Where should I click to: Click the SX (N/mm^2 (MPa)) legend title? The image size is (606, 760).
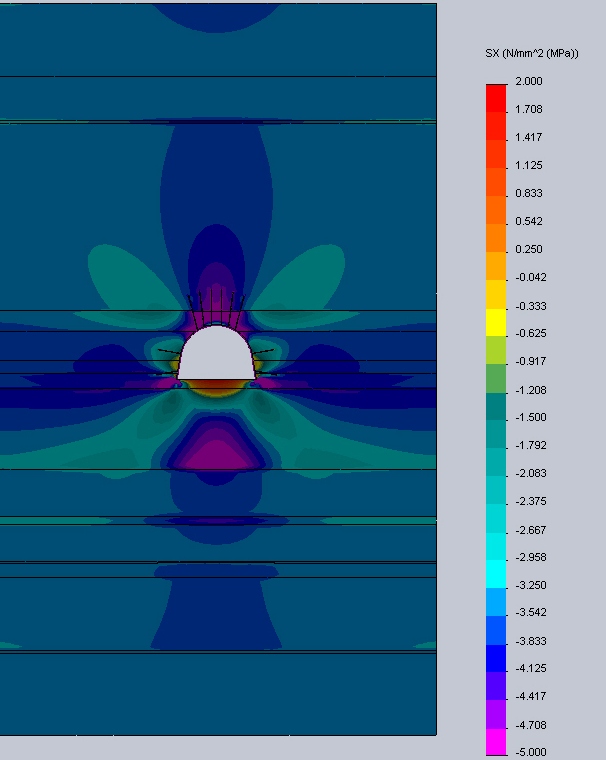pos(532,53)
